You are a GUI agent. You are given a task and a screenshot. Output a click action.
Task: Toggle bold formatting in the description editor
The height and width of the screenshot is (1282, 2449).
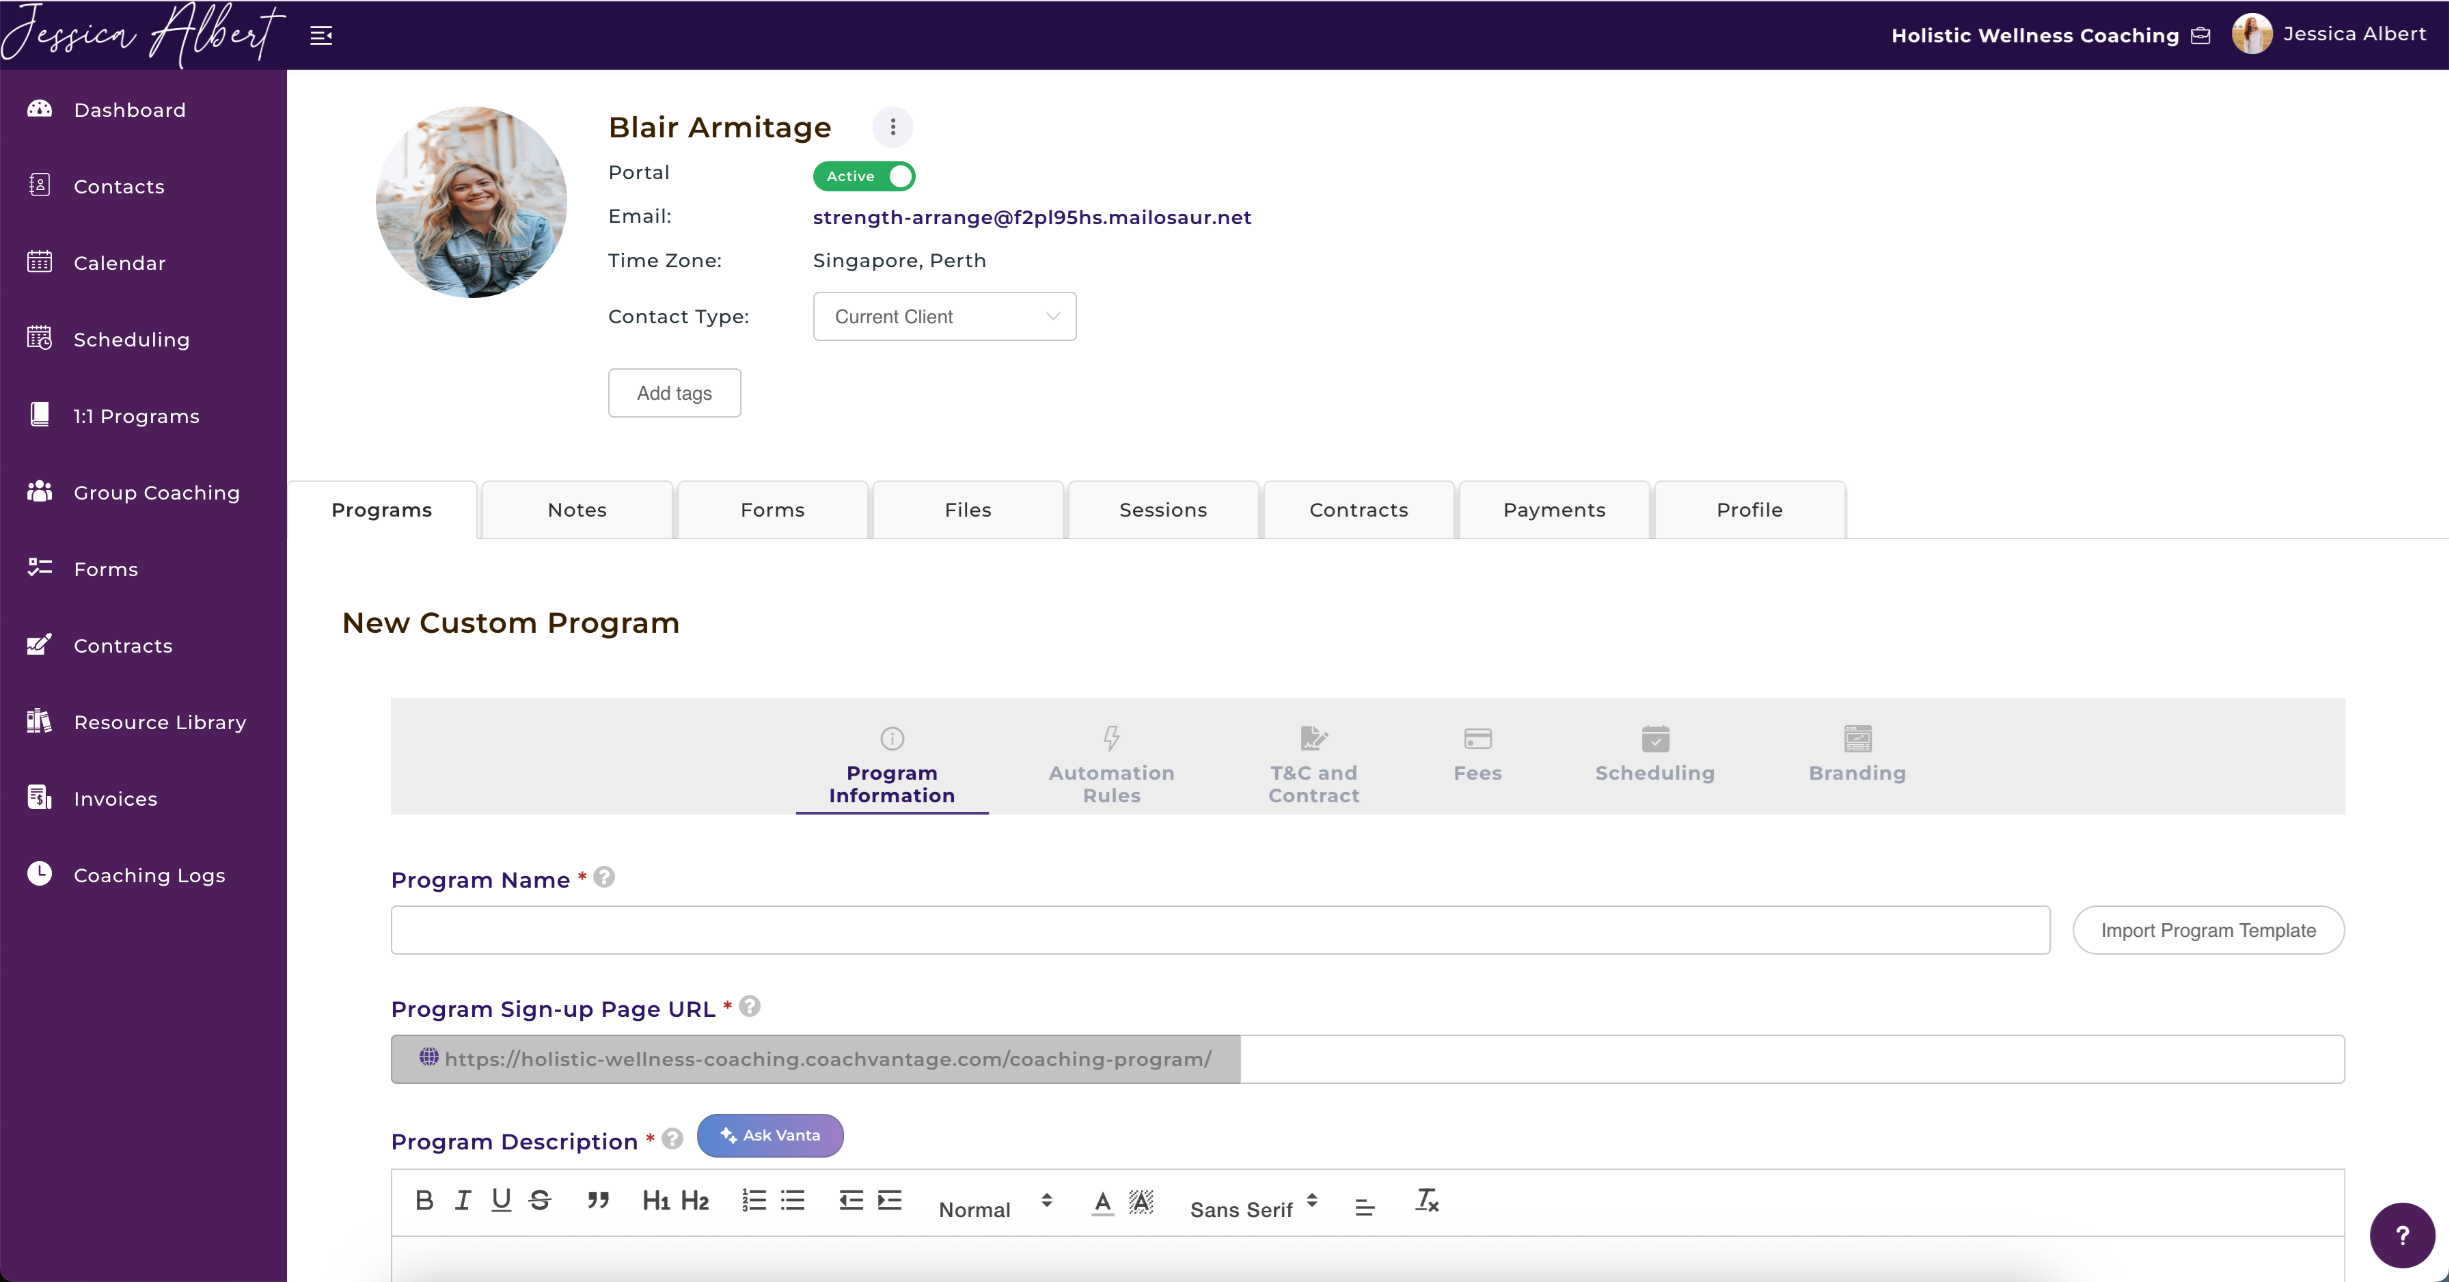pyautogui.click(x=424, y=1200)
